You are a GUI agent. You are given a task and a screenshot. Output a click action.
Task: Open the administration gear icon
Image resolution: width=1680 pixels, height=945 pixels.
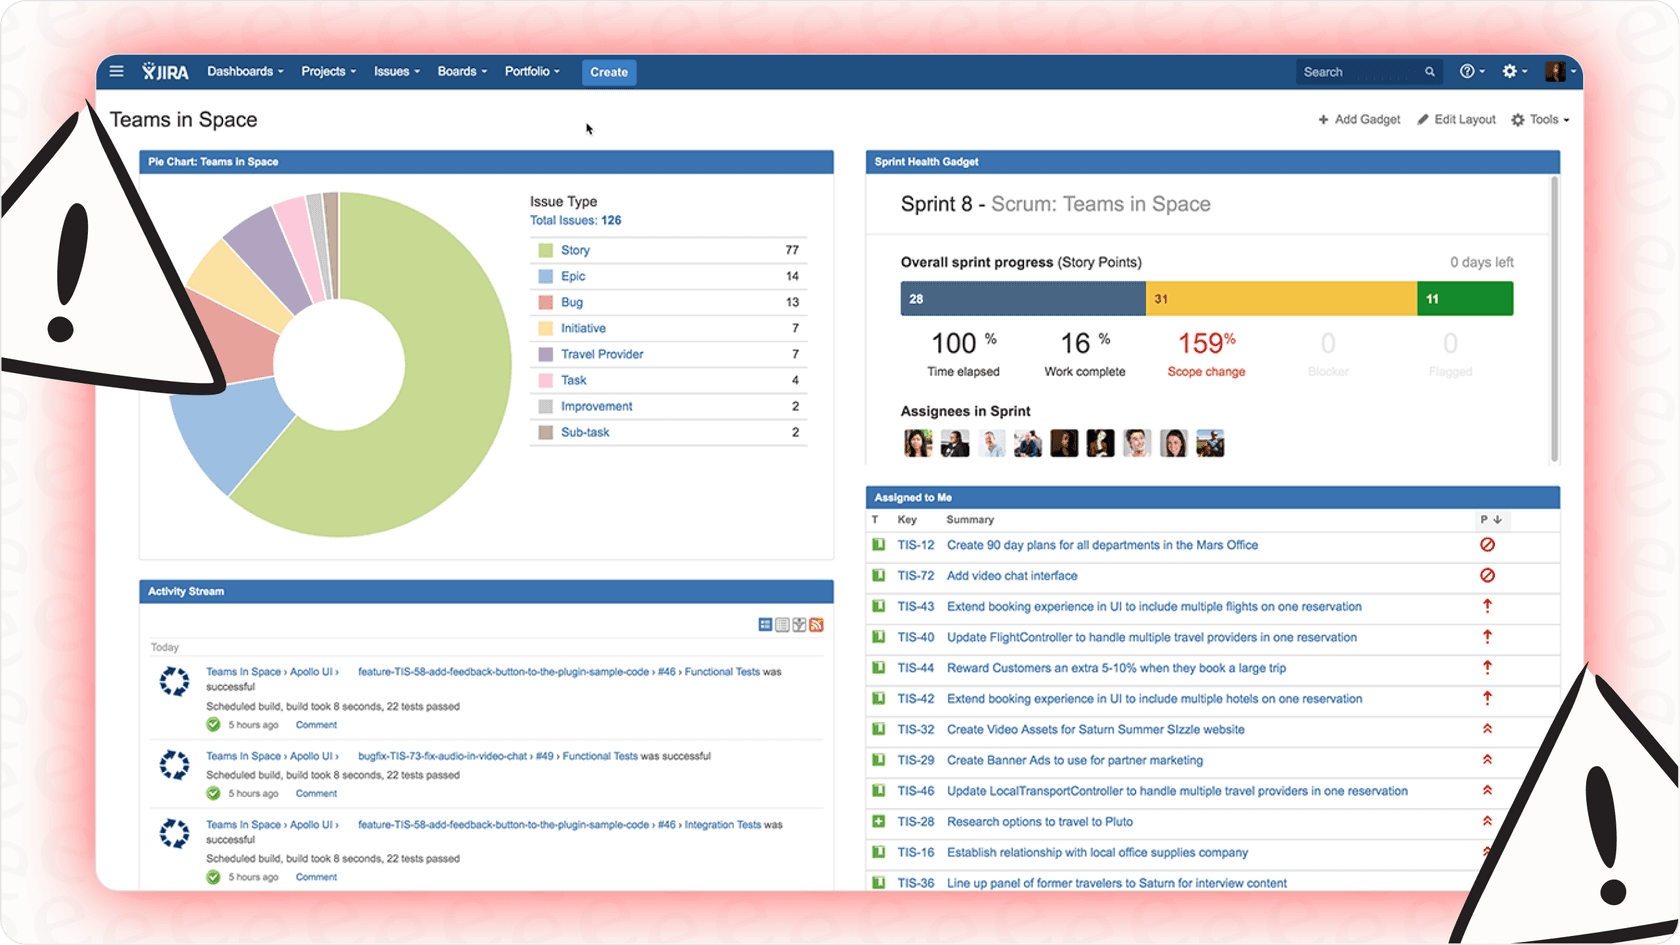(1509, 71)
